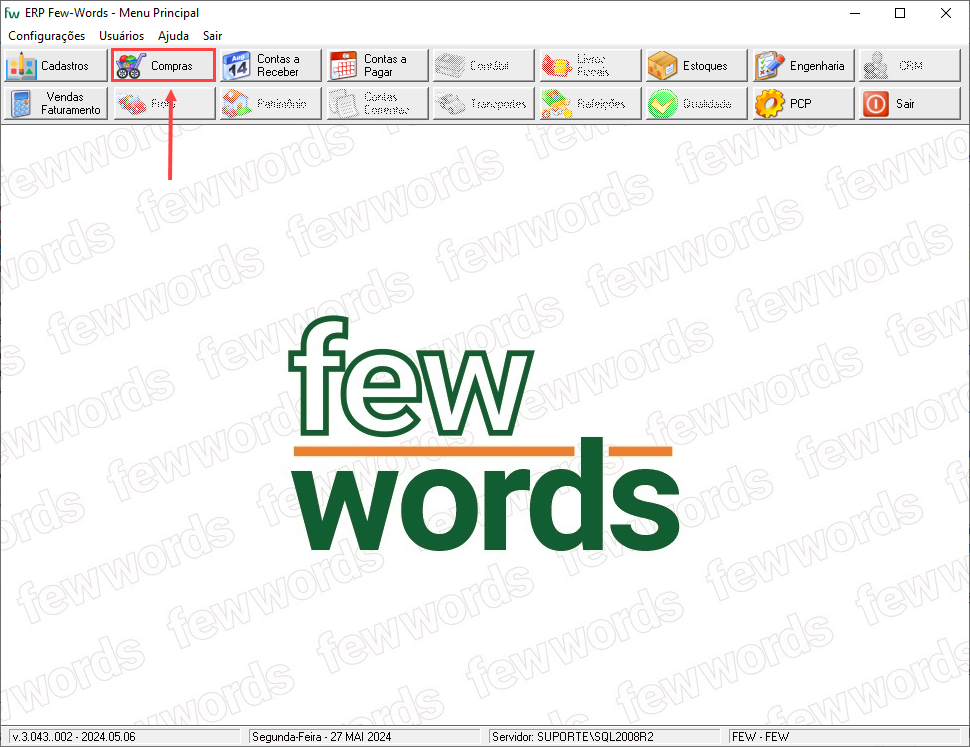Click the red Sair toolbar button

pos(909,103)
